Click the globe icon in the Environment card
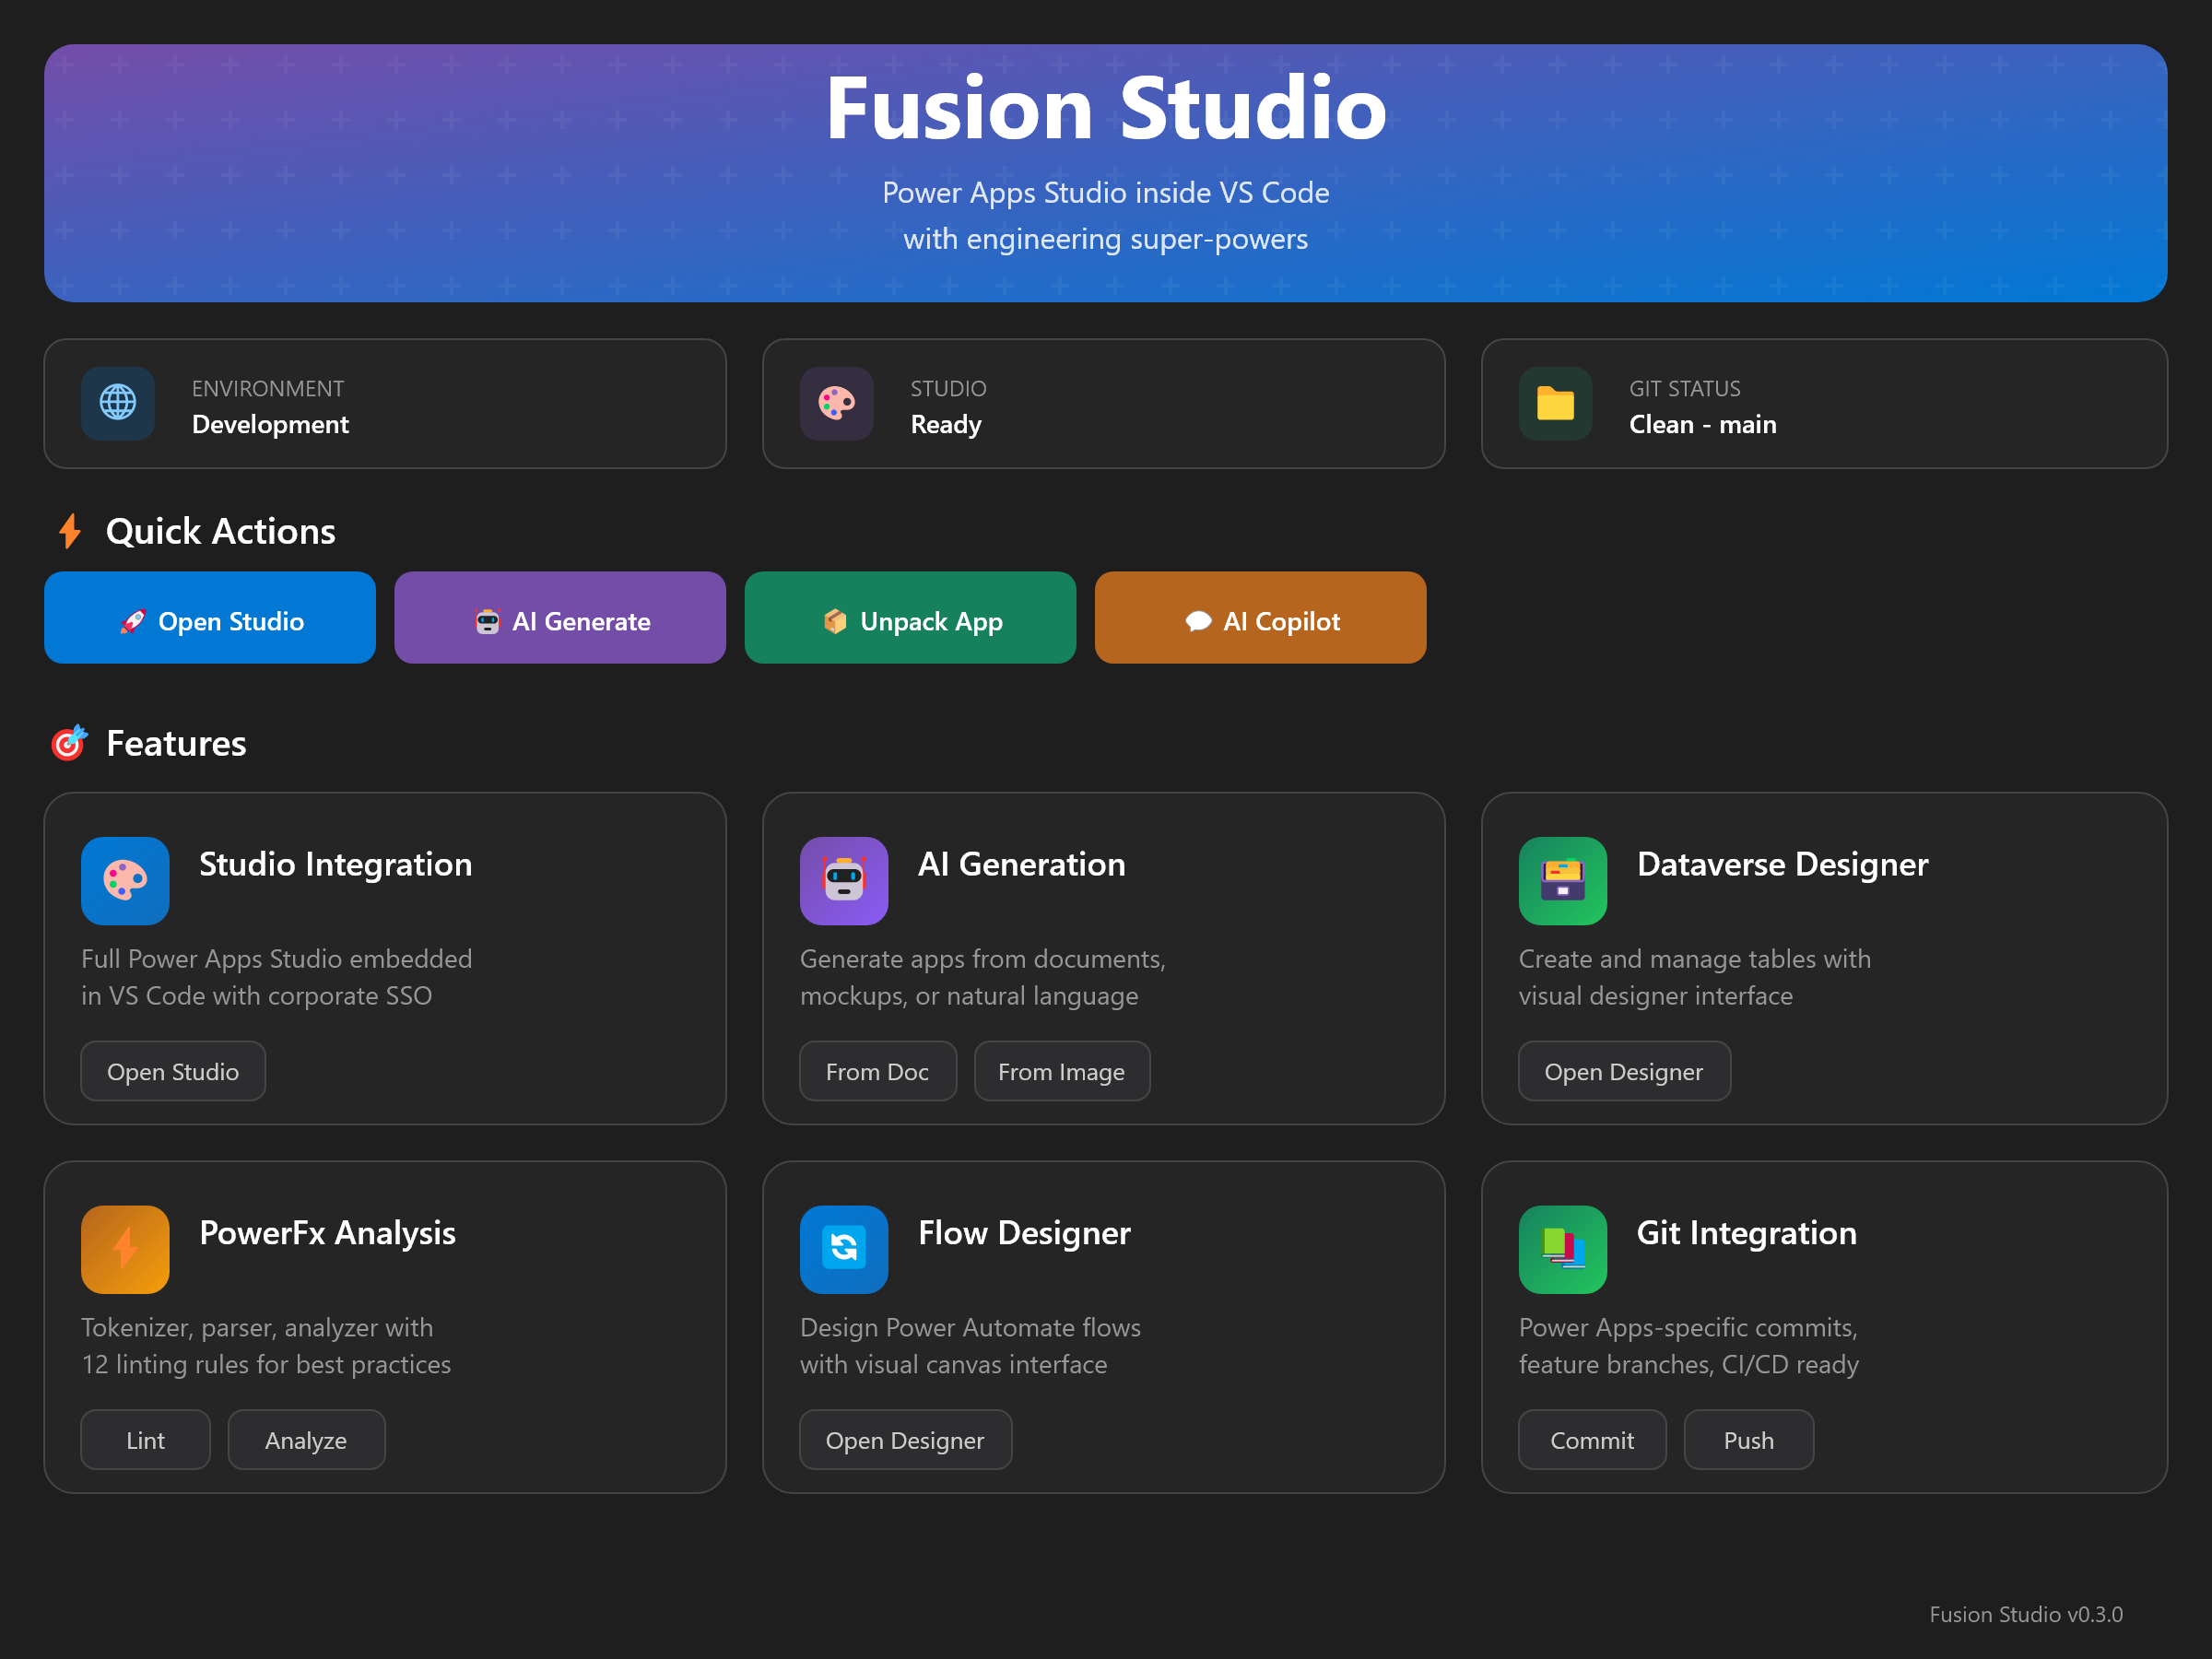 (x=118, y=403)
